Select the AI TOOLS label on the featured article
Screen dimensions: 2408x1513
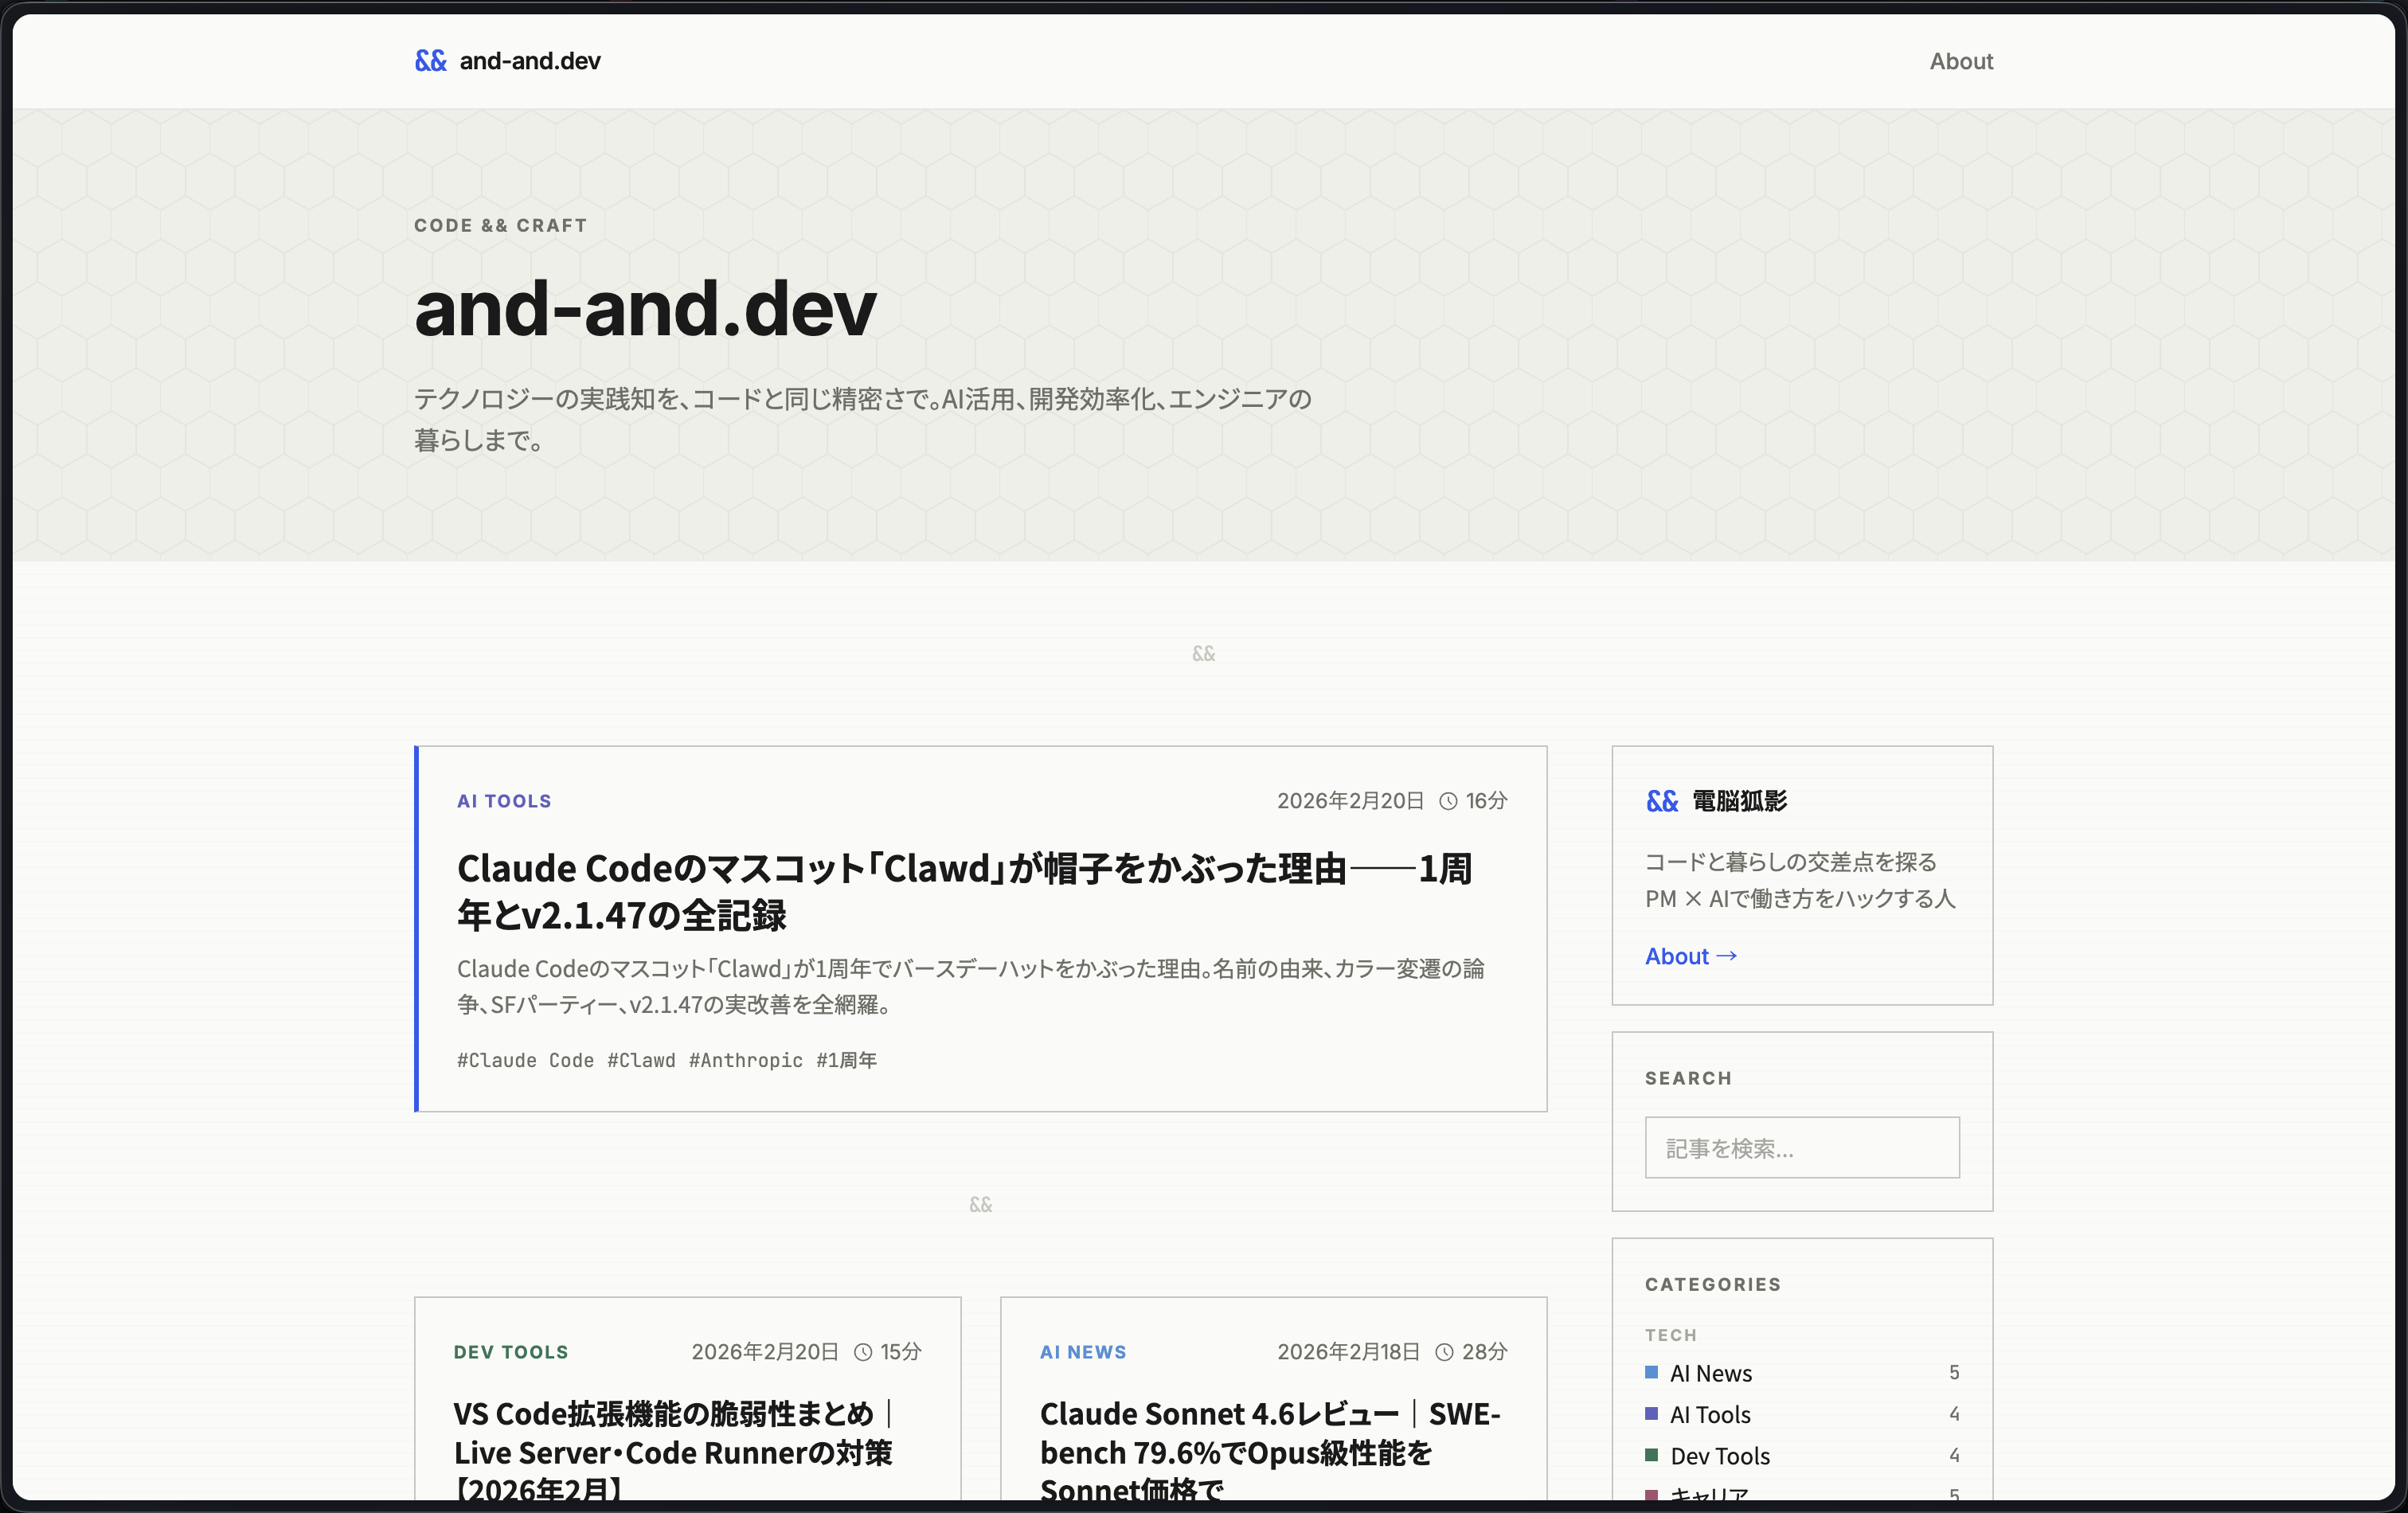tap(503, 800)
